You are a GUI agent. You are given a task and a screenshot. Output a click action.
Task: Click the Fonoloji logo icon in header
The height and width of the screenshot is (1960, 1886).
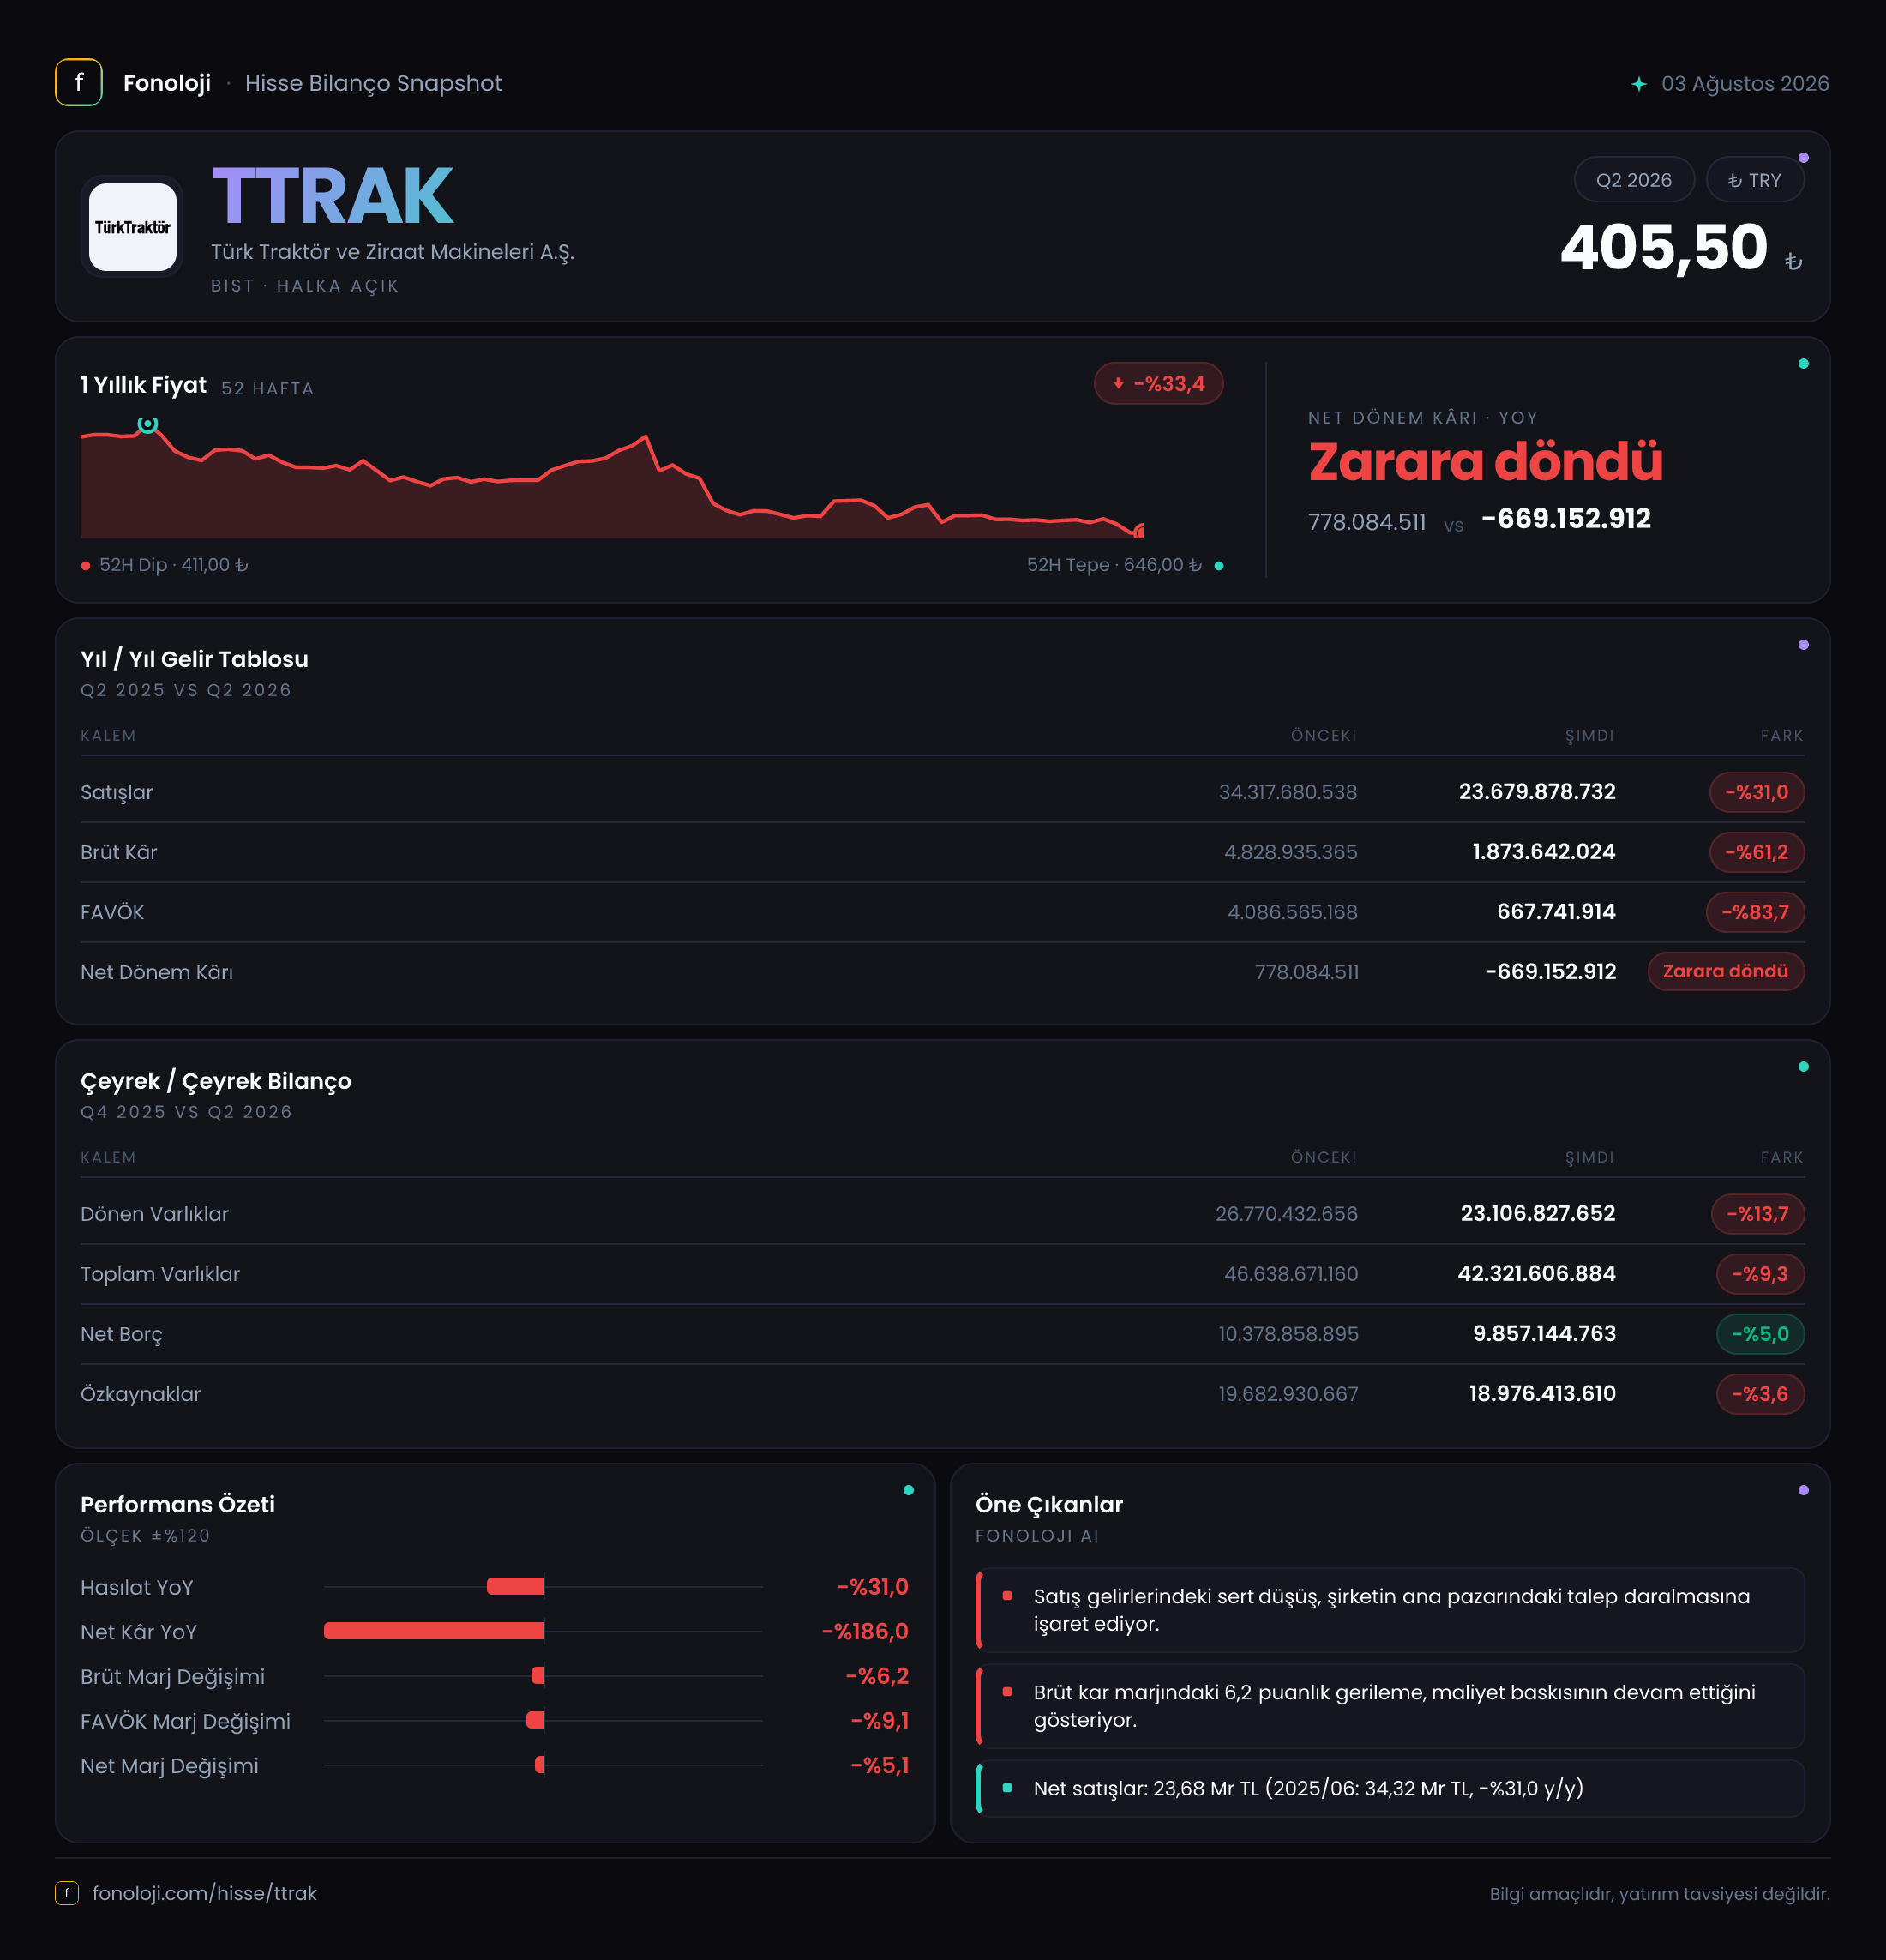pos(78,83)
